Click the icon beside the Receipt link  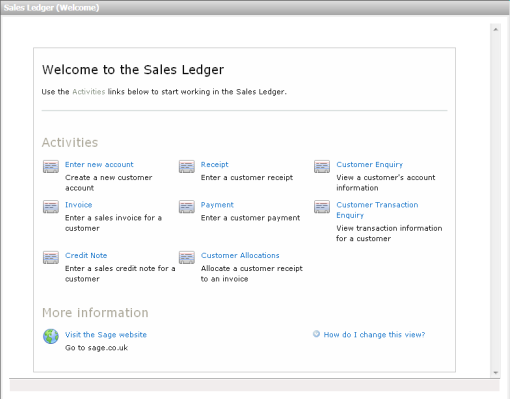pyautogui.click(x=187, y=166)
